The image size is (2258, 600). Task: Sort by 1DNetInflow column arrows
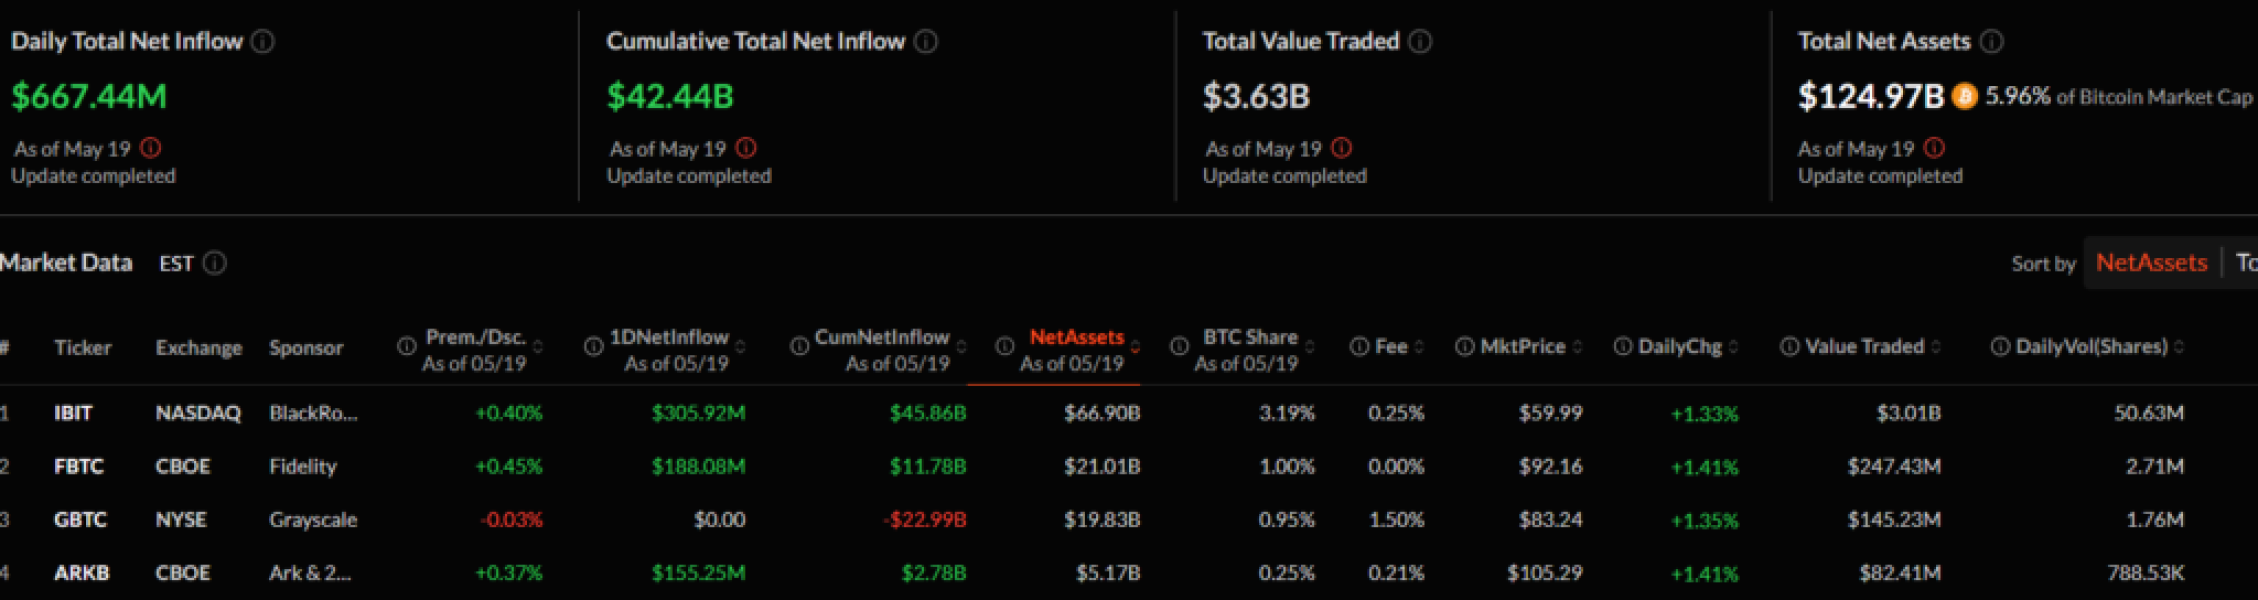click(741, 347)
